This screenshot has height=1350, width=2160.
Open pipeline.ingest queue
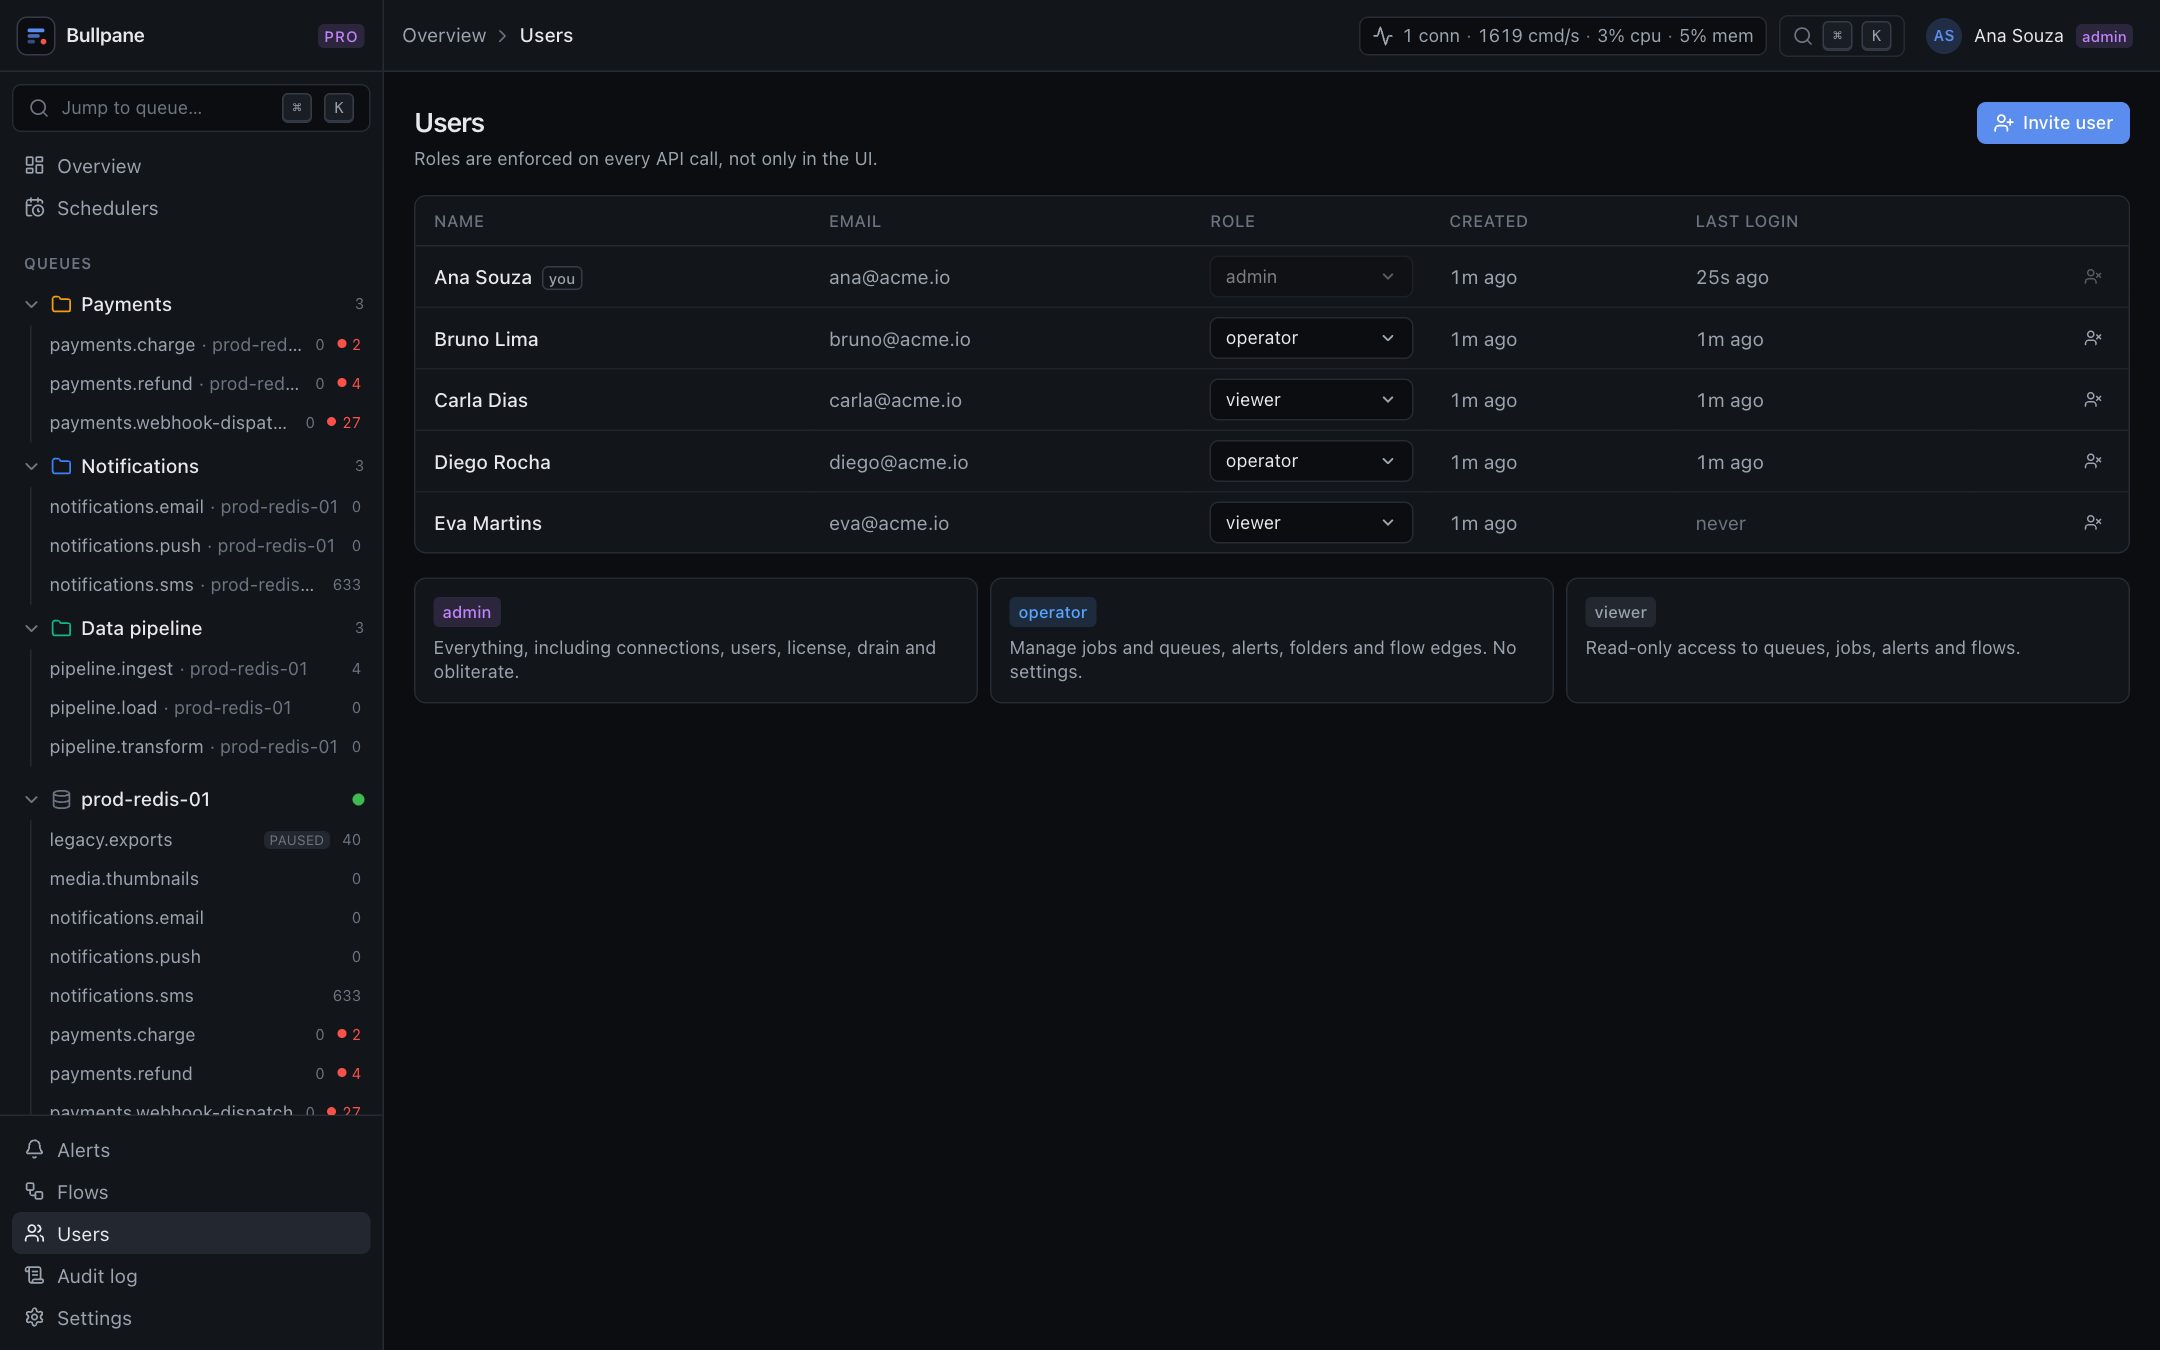pos(203,668)
